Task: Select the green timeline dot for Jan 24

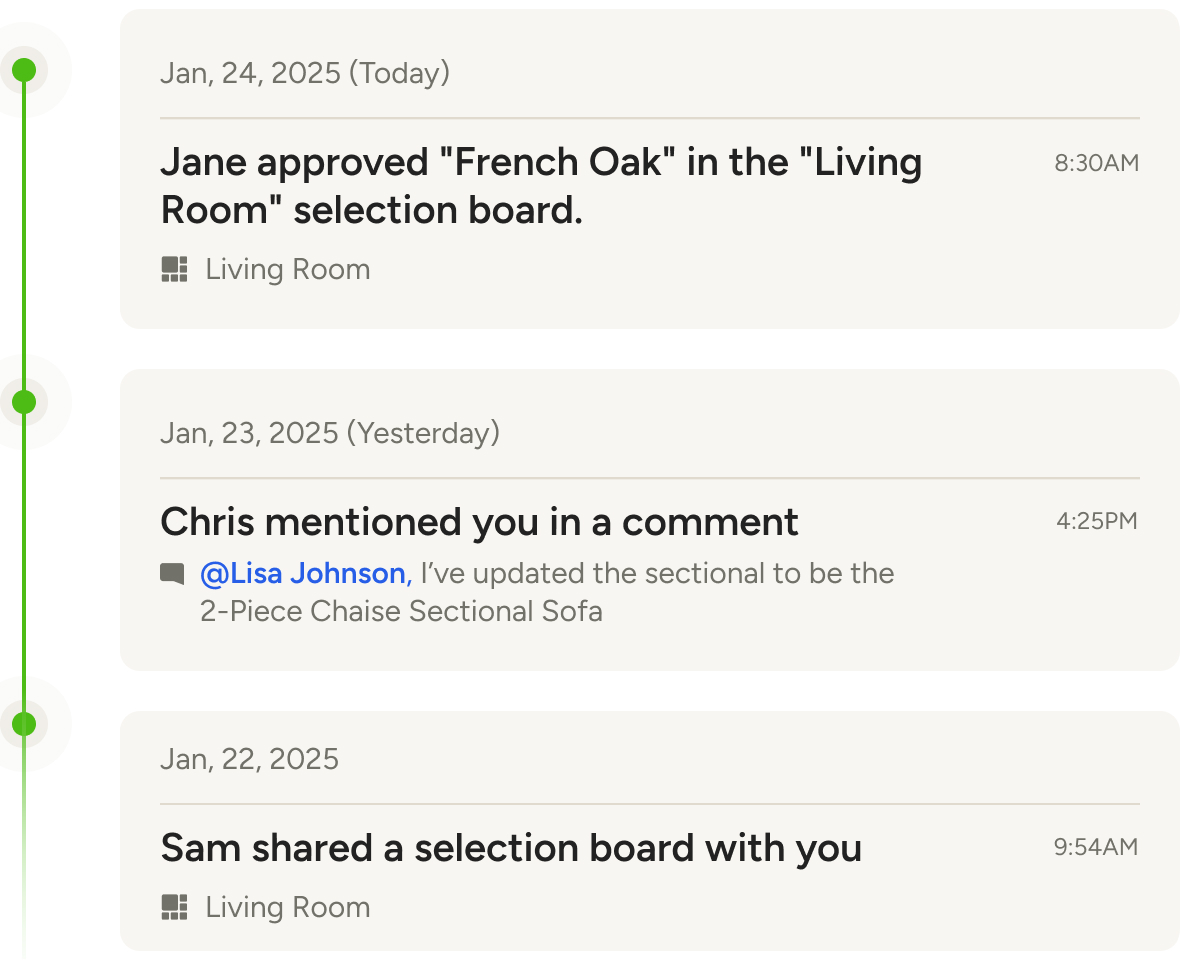Action: [24, 70]
